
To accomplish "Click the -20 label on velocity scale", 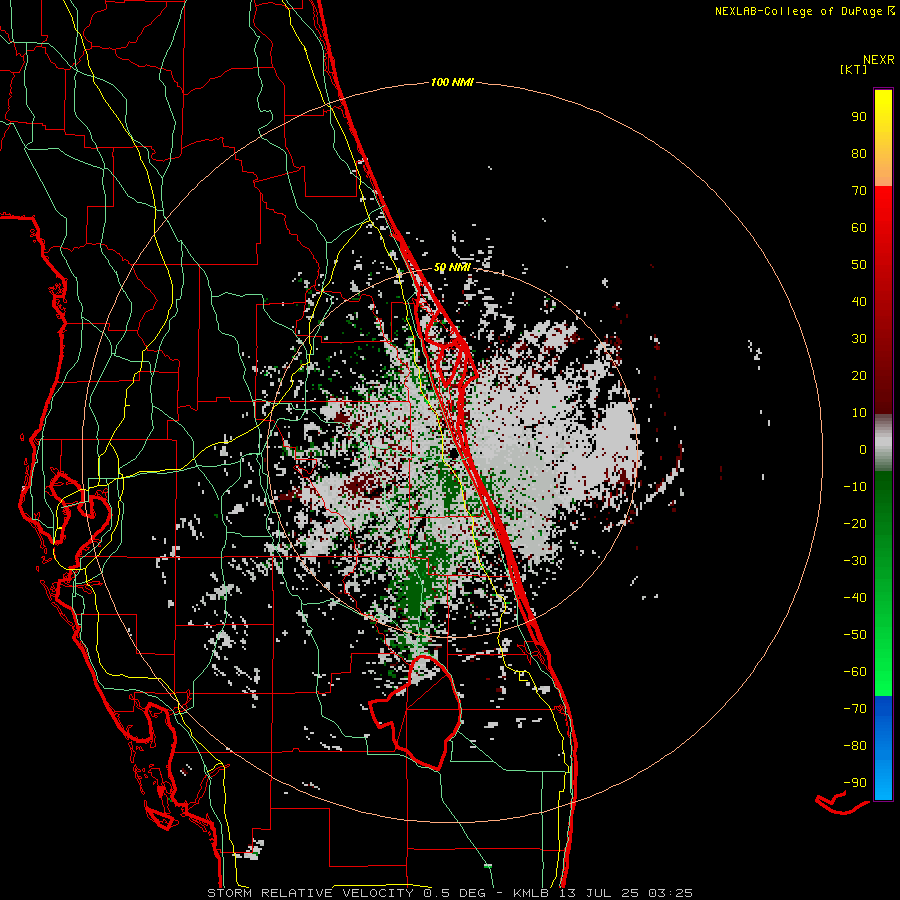I will (855, 524).
